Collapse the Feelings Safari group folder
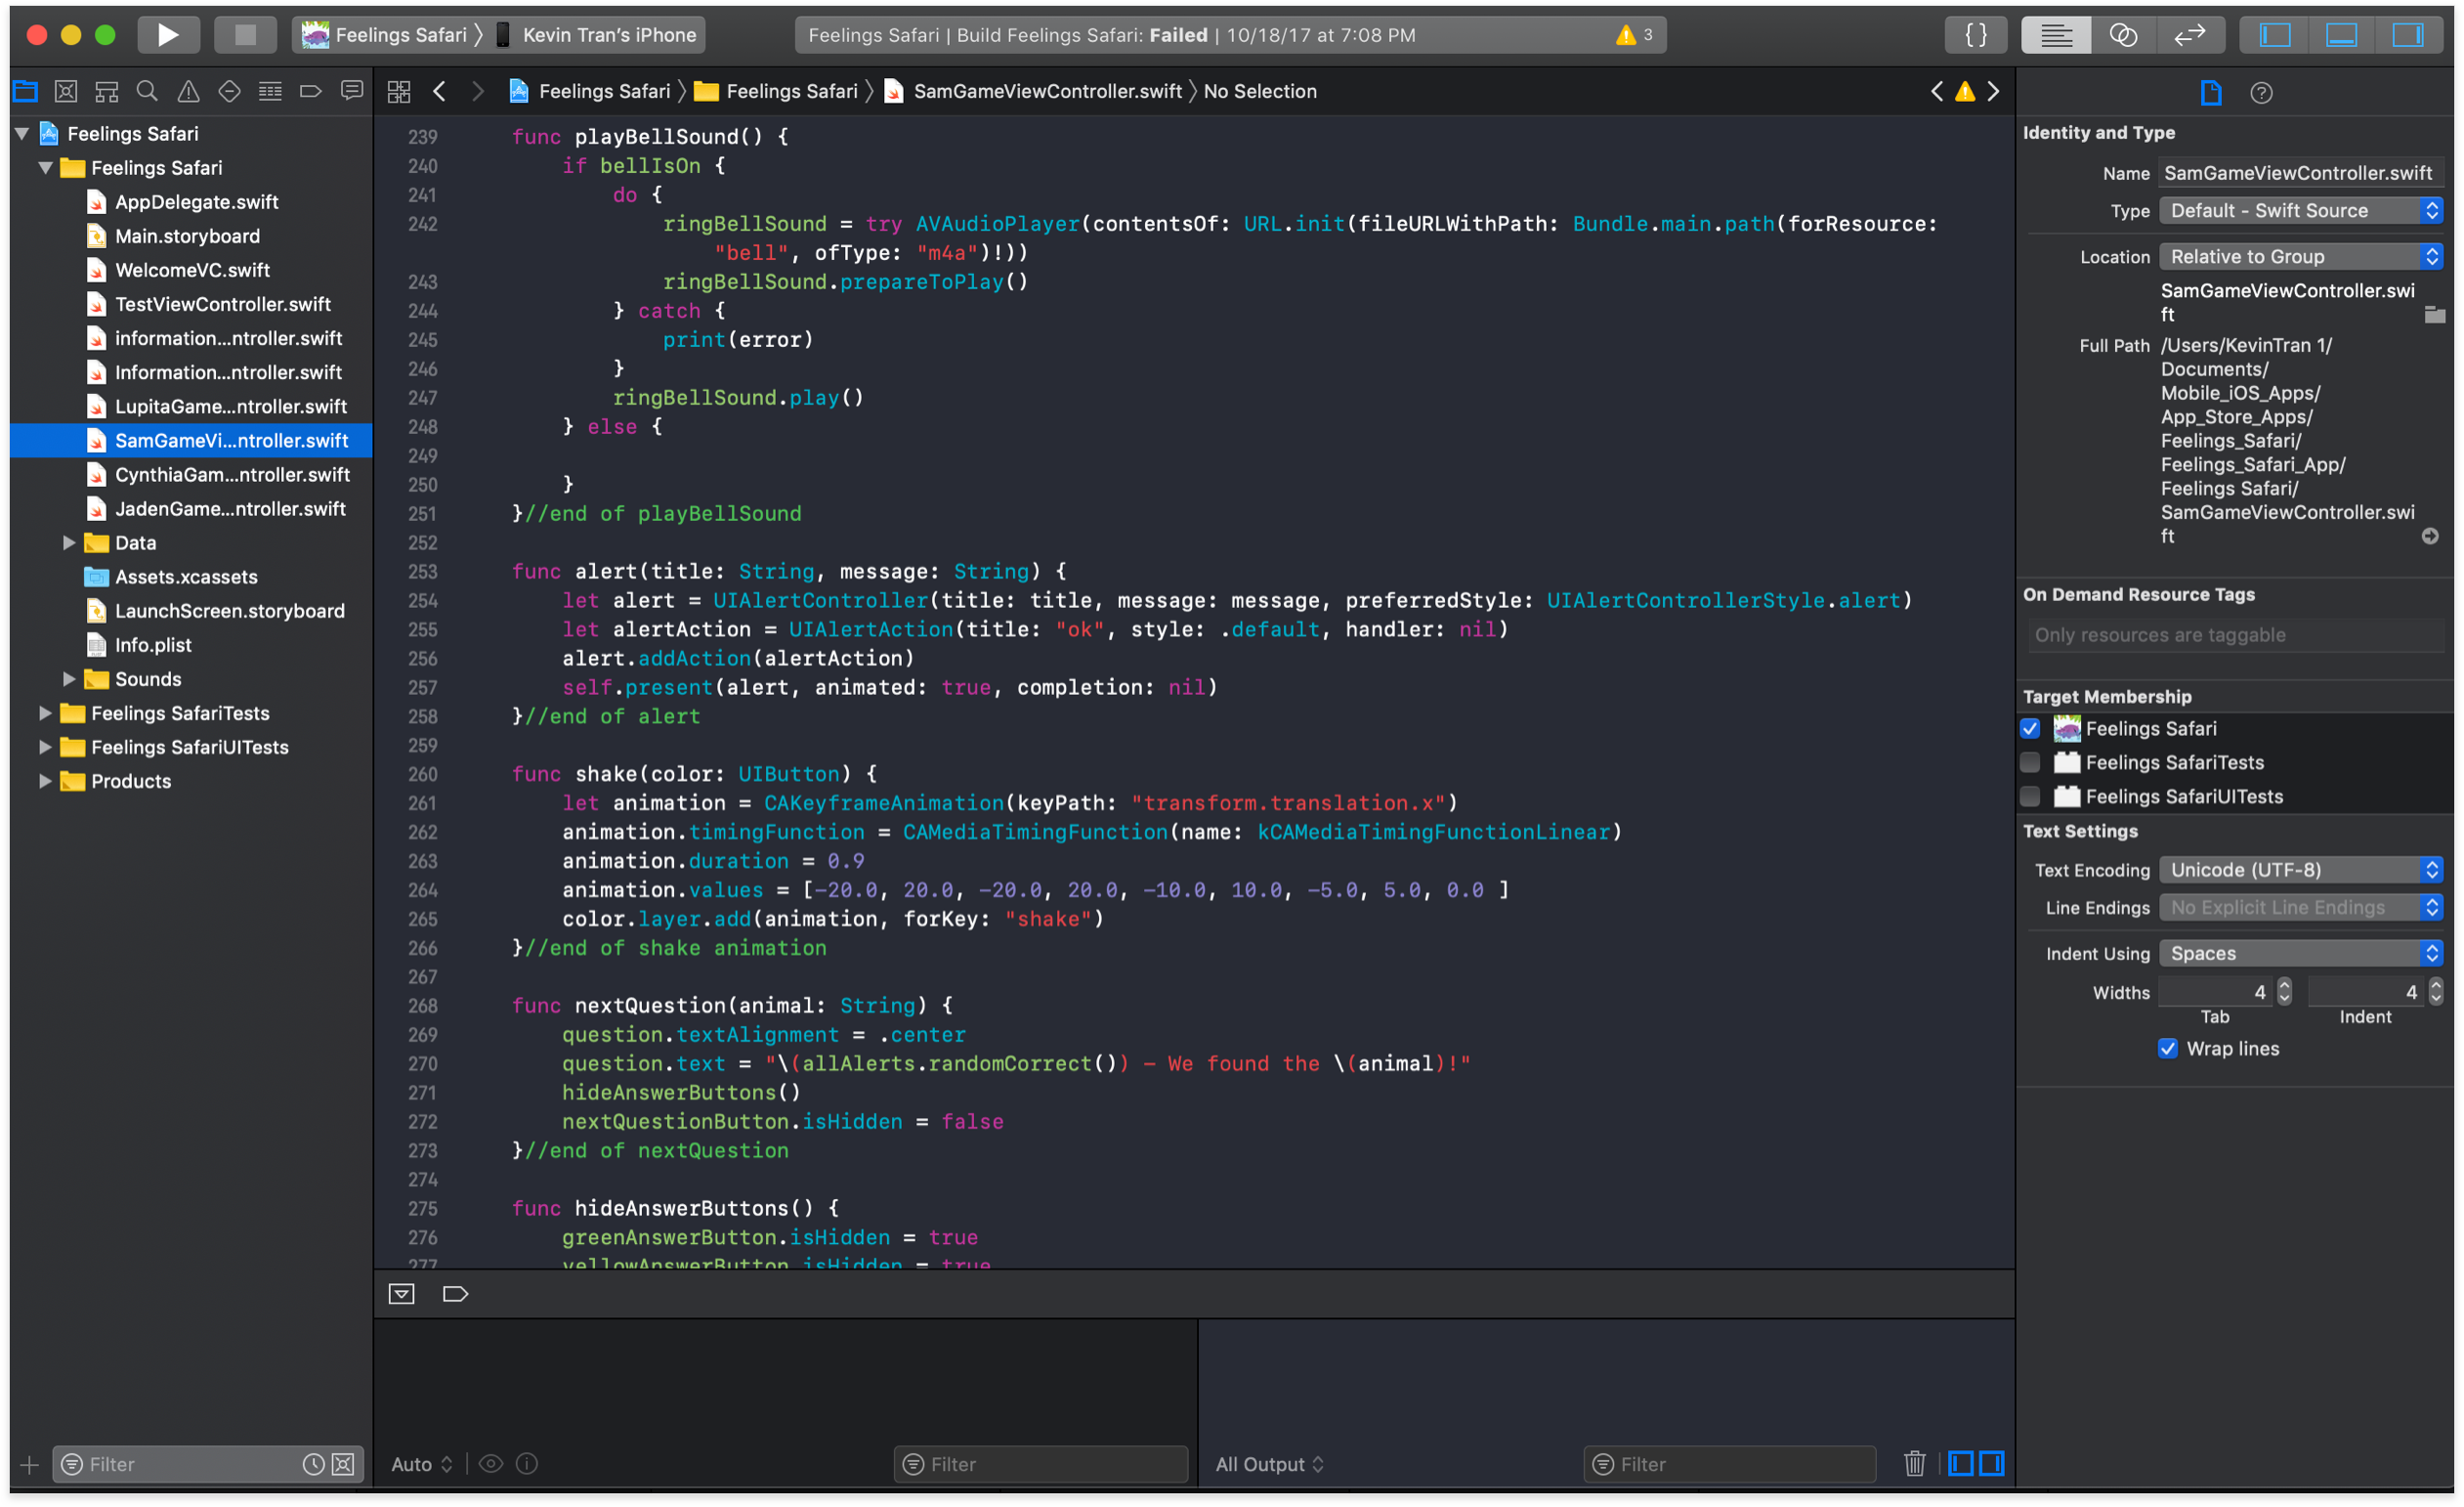The width and height of the screenshot is (2464, 1507). click(x=45, y=168)
